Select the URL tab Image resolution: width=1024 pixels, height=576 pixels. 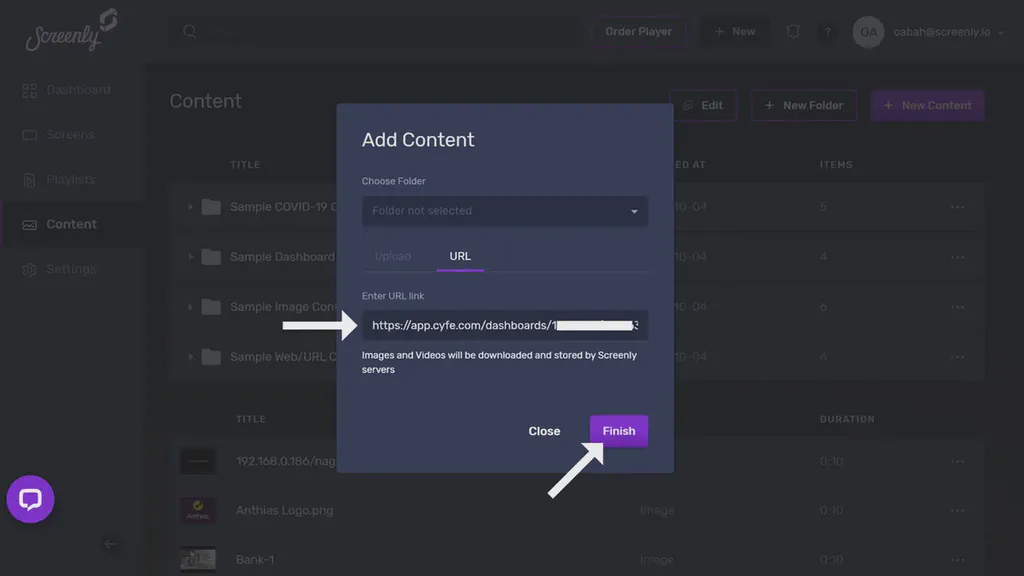click(x=459, y=256)
